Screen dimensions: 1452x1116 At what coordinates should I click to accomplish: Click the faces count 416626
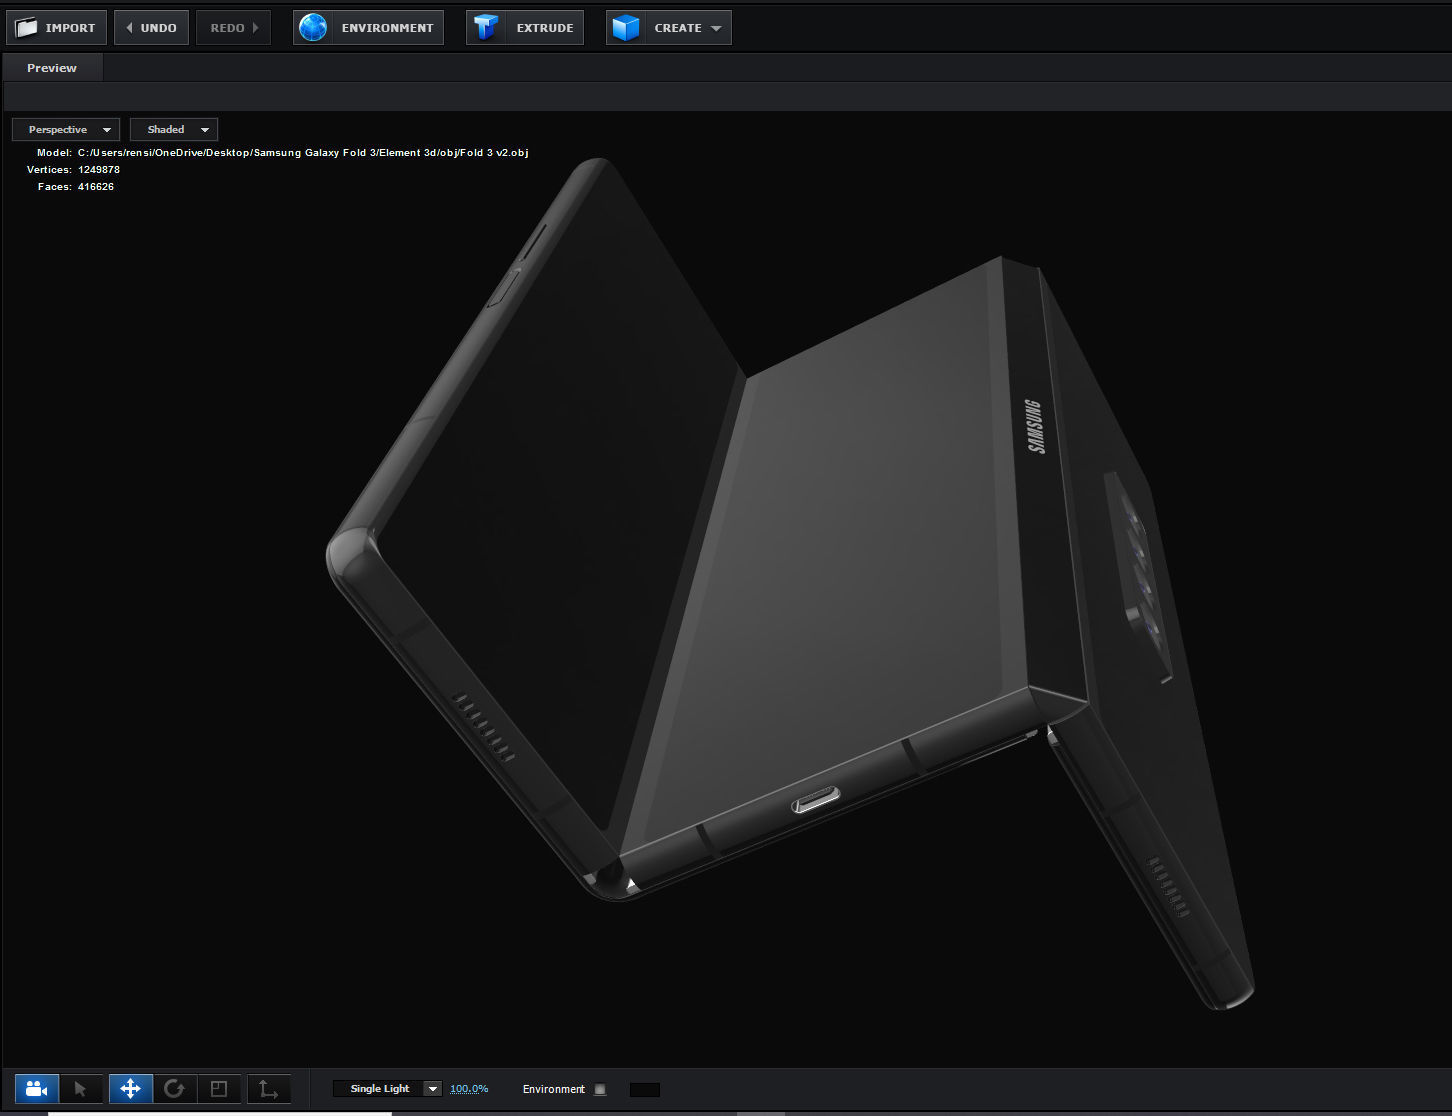(96, 187)
